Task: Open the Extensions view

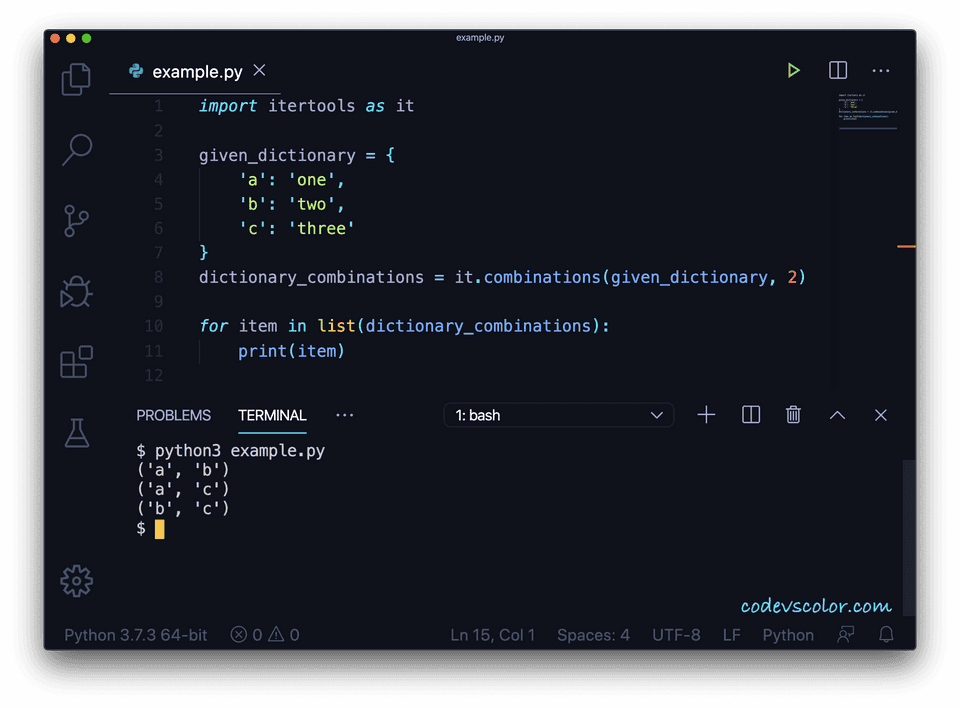Action: [76, 363]
